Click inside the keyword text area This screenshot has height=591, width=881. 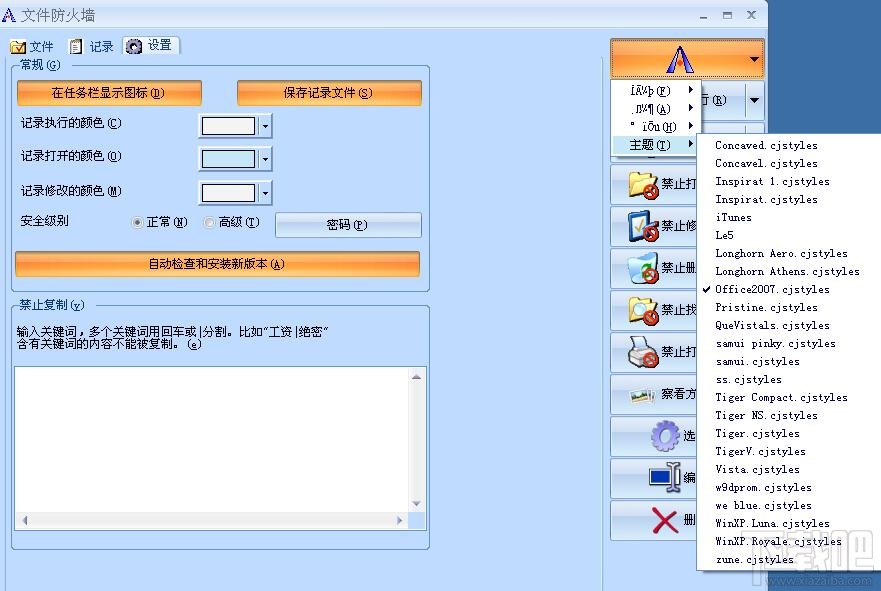(x=212, y=439)
